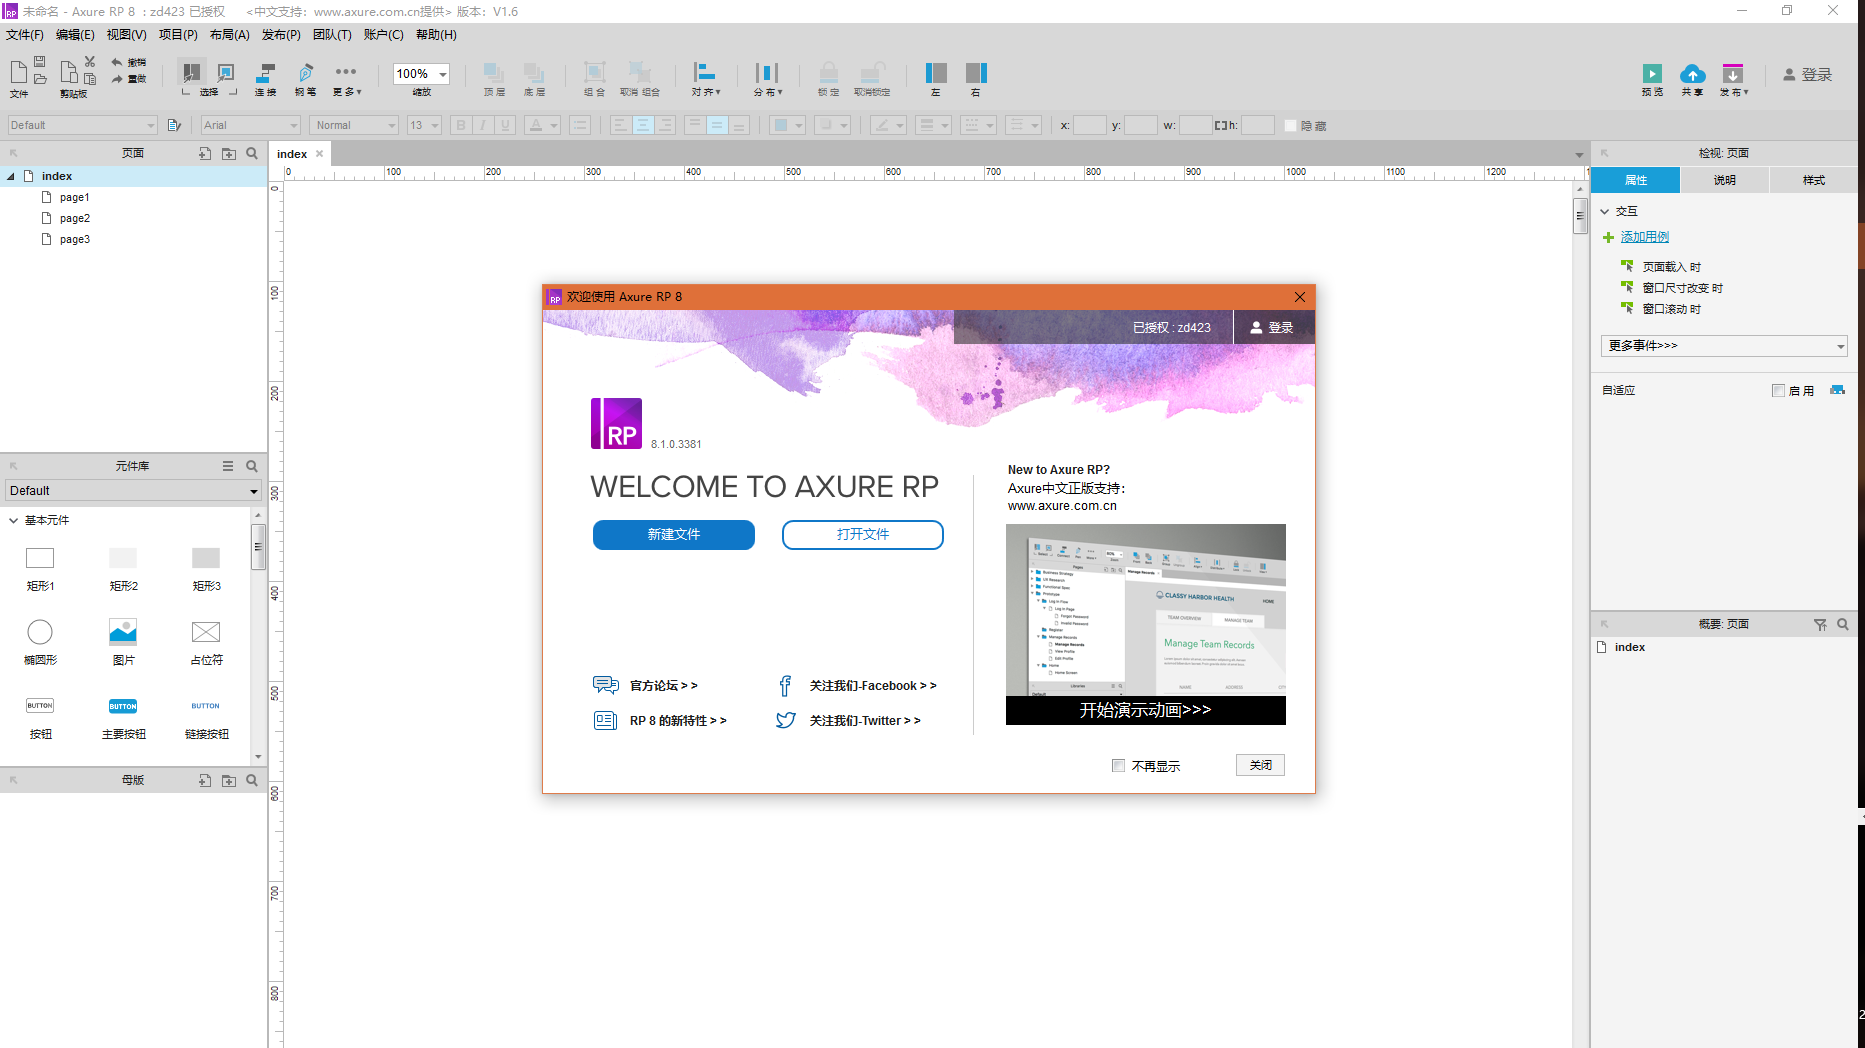
Task: Toggle bold formatting button
Action: point(461,125)
